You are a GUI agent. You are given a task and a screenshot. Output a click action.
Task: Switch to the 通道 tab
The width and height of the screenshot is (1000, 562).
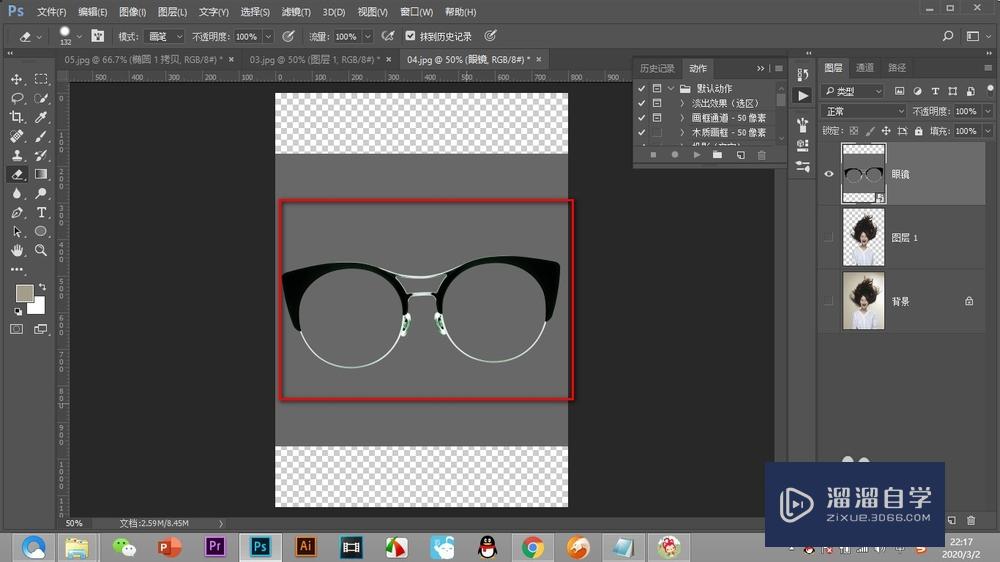click(x=865, y=68)
